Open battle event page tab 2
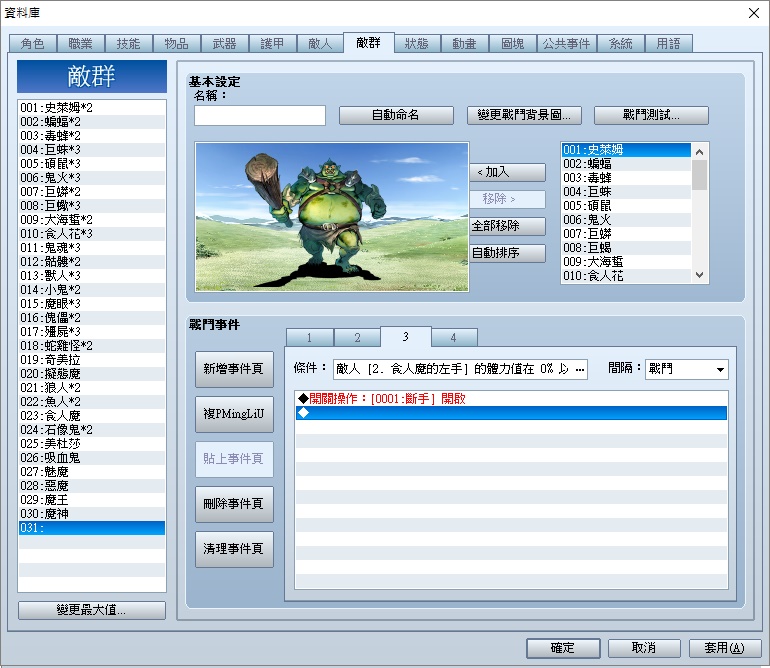 coord(357,338)
